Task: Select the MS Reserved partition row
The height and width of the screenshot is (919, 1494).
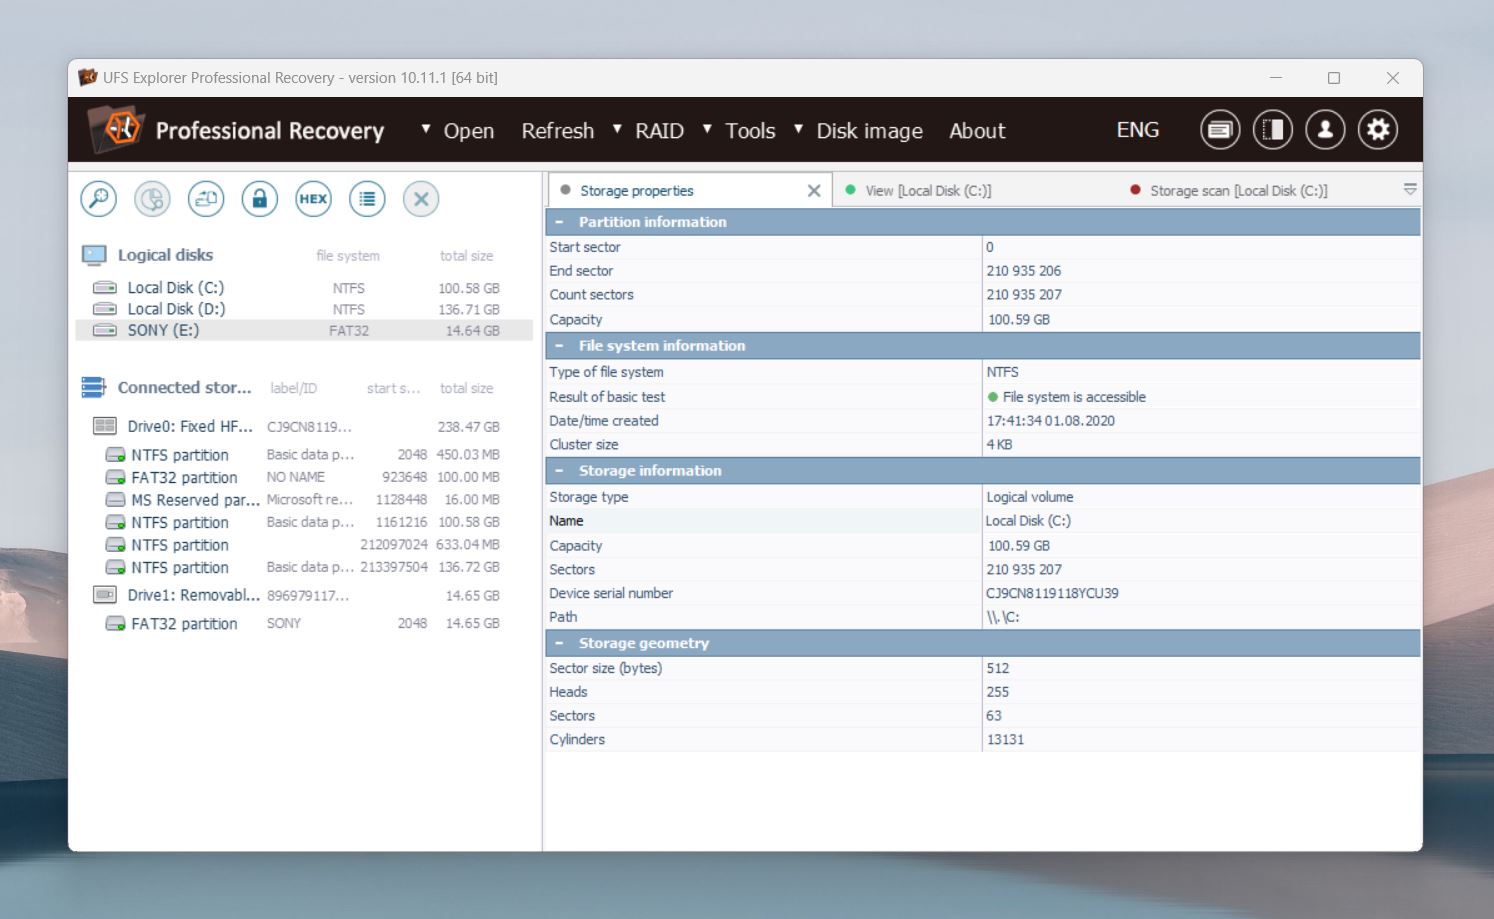Action: [x=304, y=500]
